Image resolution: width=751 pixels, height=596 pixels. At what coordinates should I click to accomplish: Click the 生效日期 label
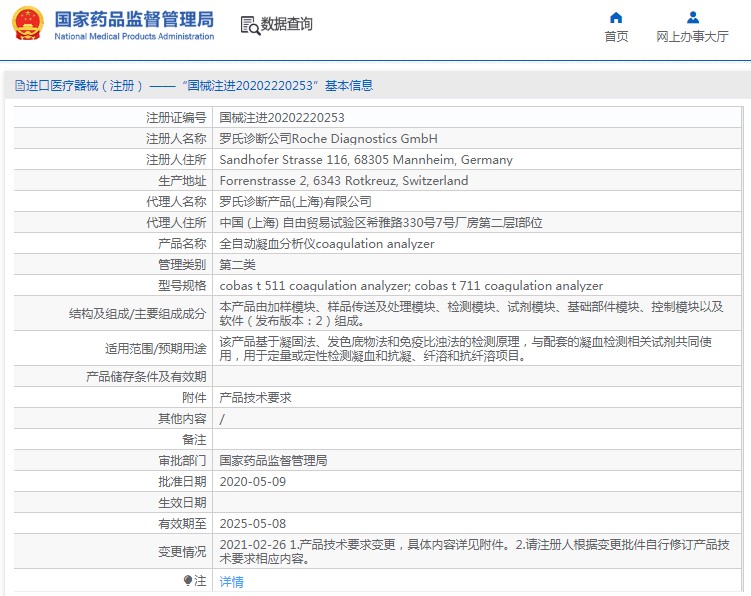182,503
